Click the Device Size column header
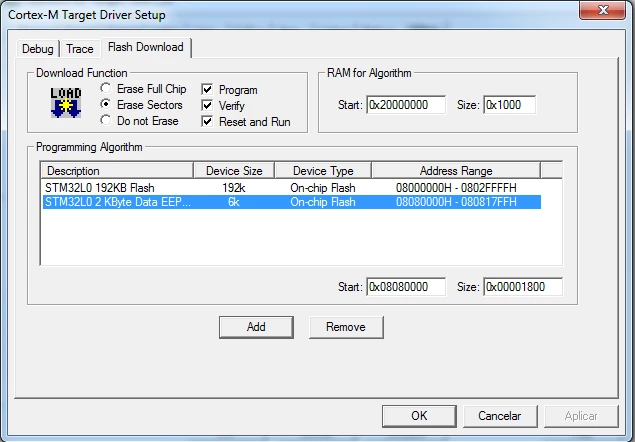 coord(234,171)
